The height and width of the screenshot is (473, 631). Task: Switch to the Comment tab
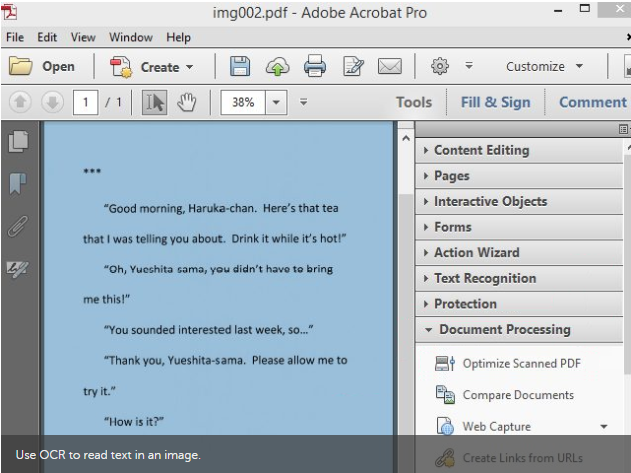point(593,102)
